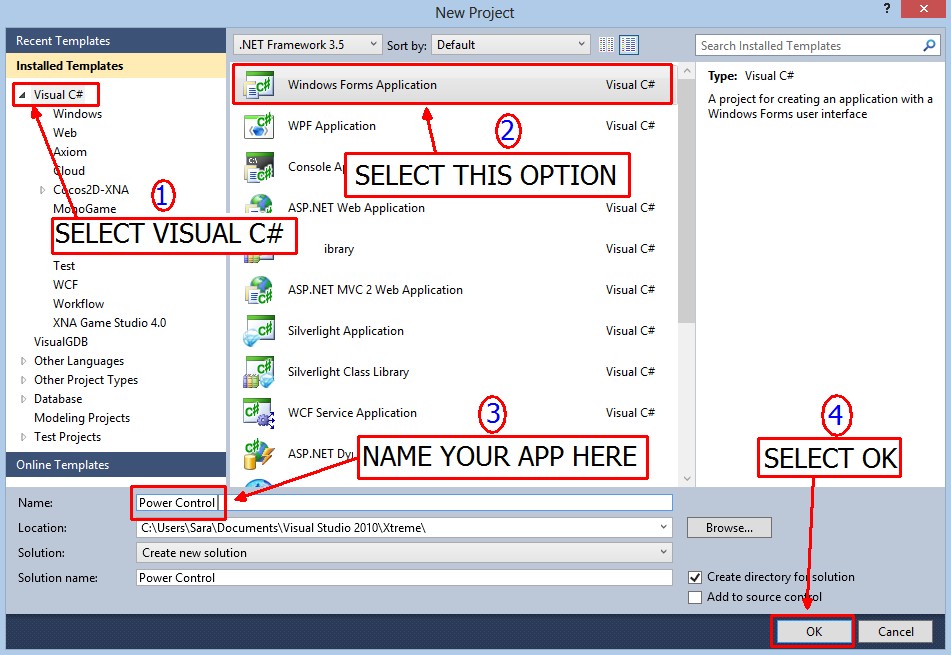Click the ASP.NET Dynamic Data template icon

coord(259,454)
